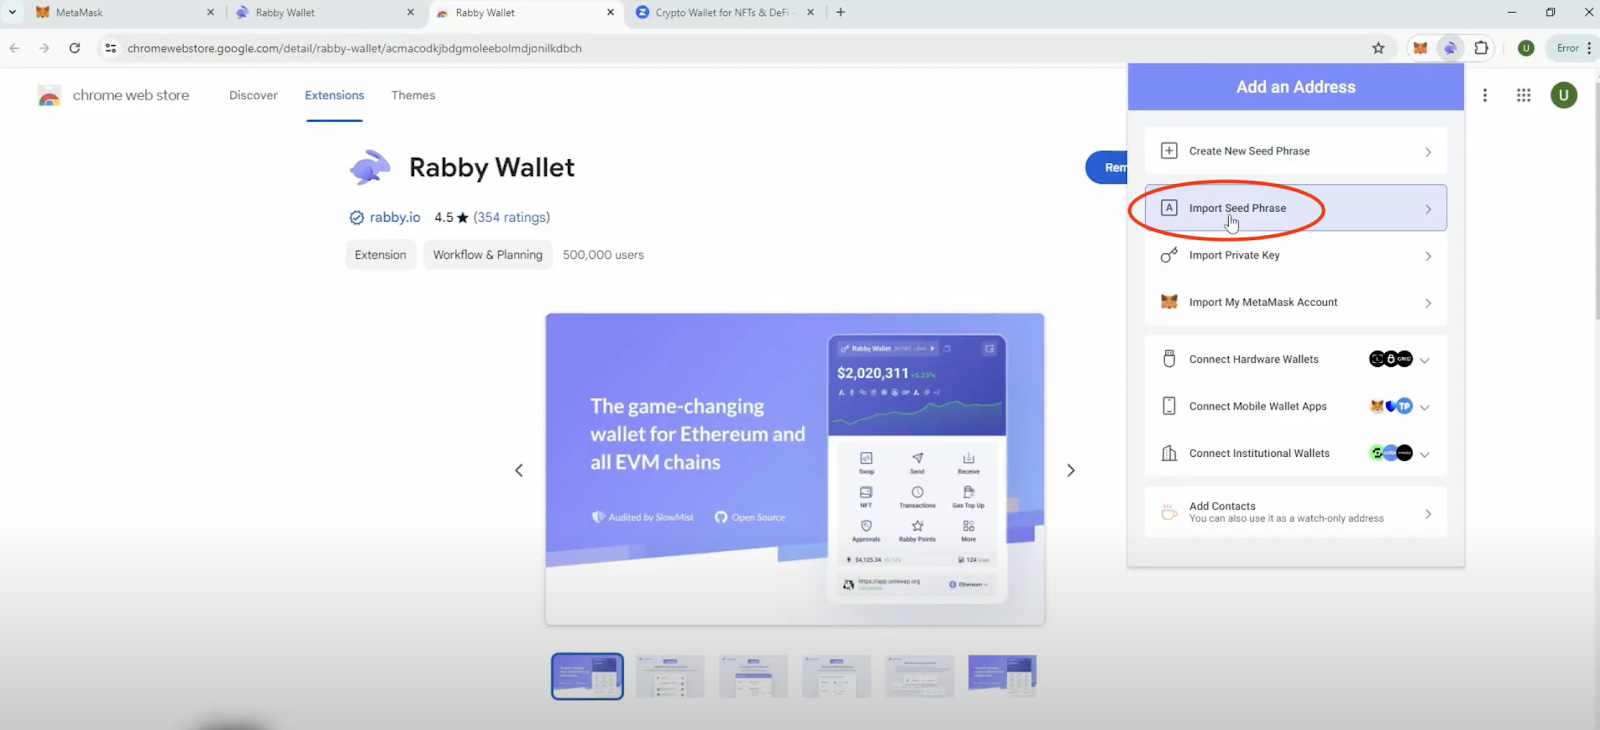The width and height of the screenshot is (1600, 730).
Task: Click the Workflow & Planning chip
Action: click(x=488, y=255)
